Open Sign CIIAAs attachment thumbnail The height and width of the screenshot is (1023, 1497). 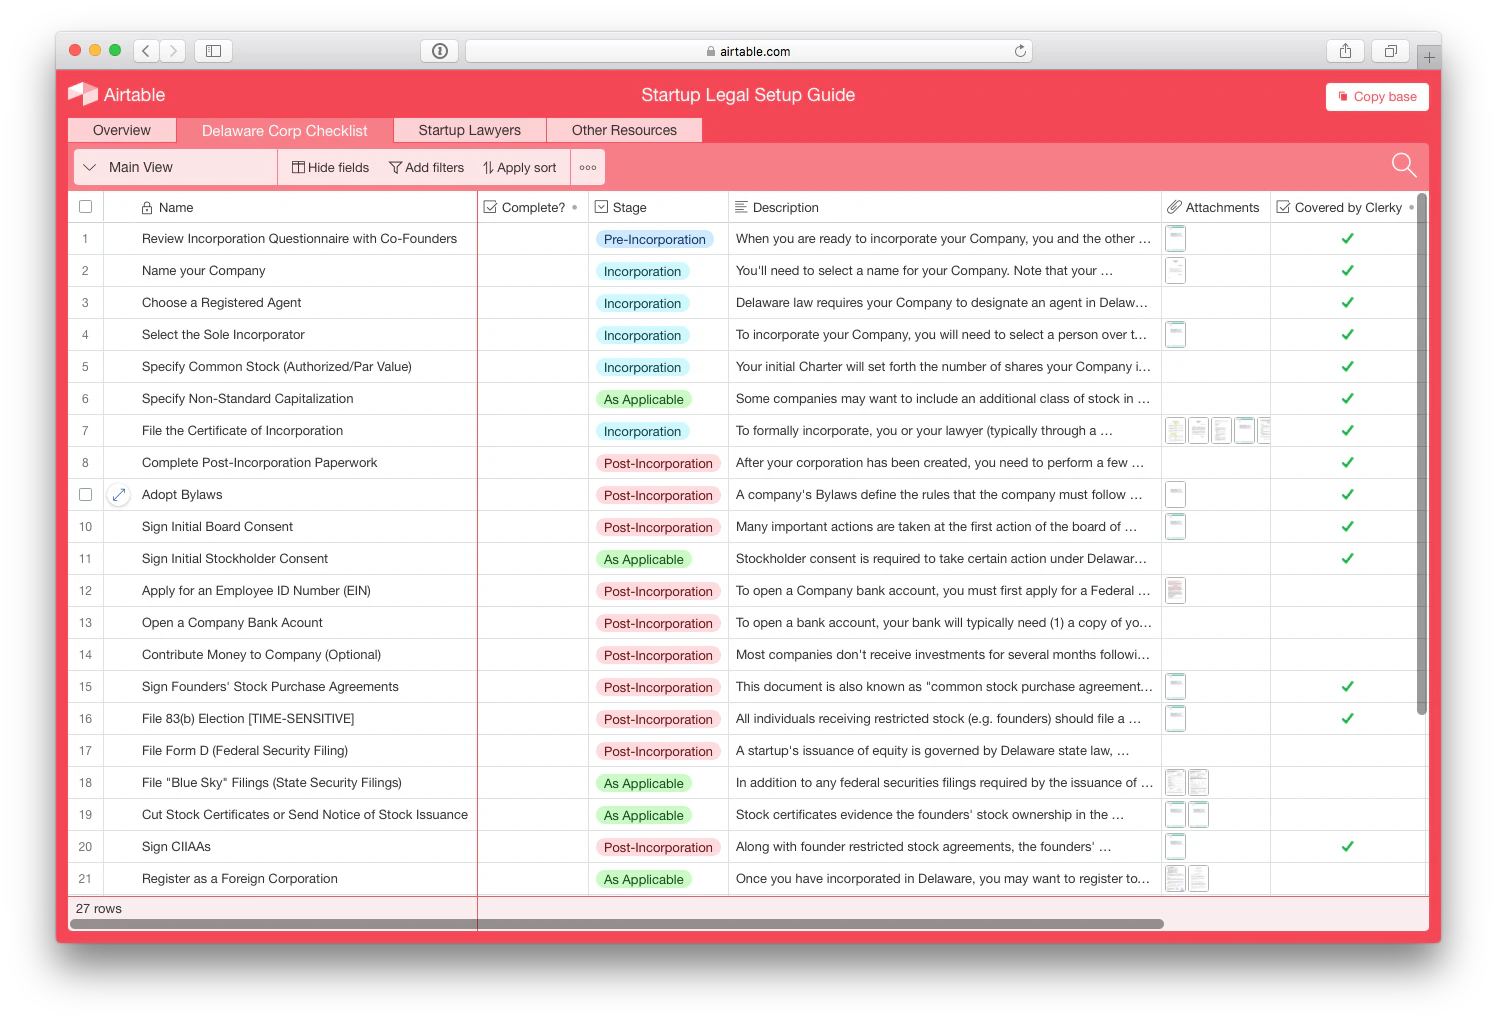point(1176,846)
